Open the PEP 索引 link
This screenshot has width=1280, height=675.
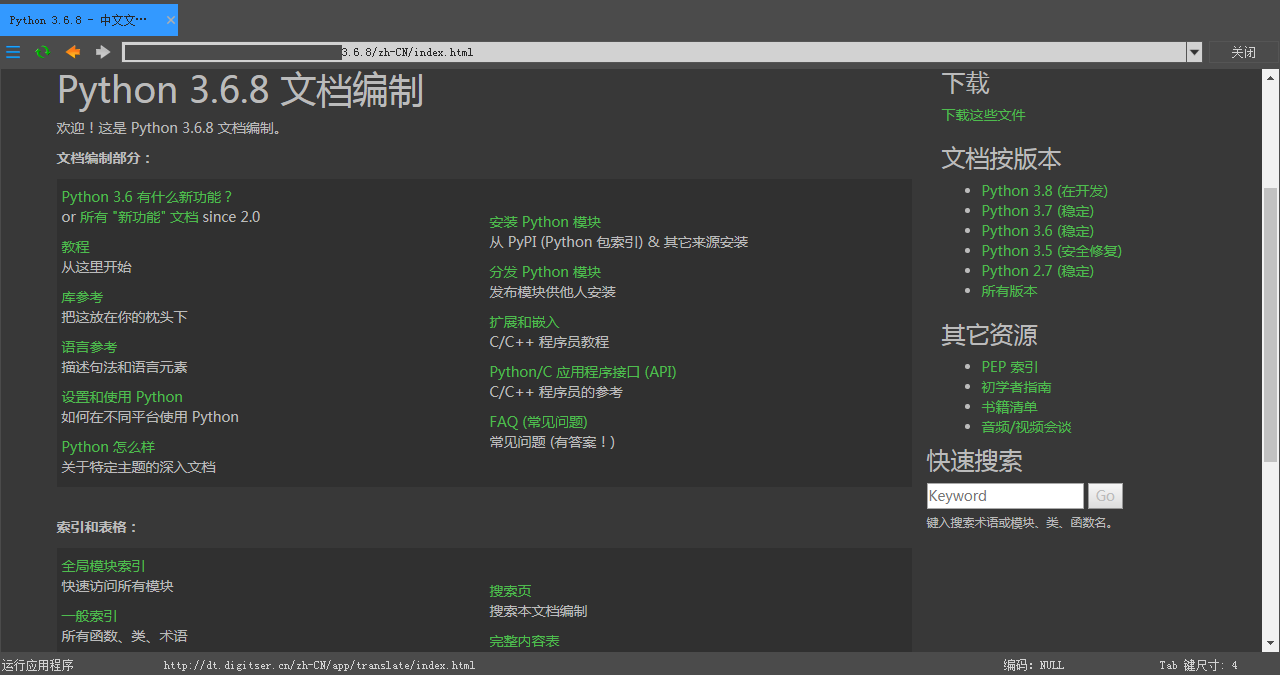coord(1009,366)
